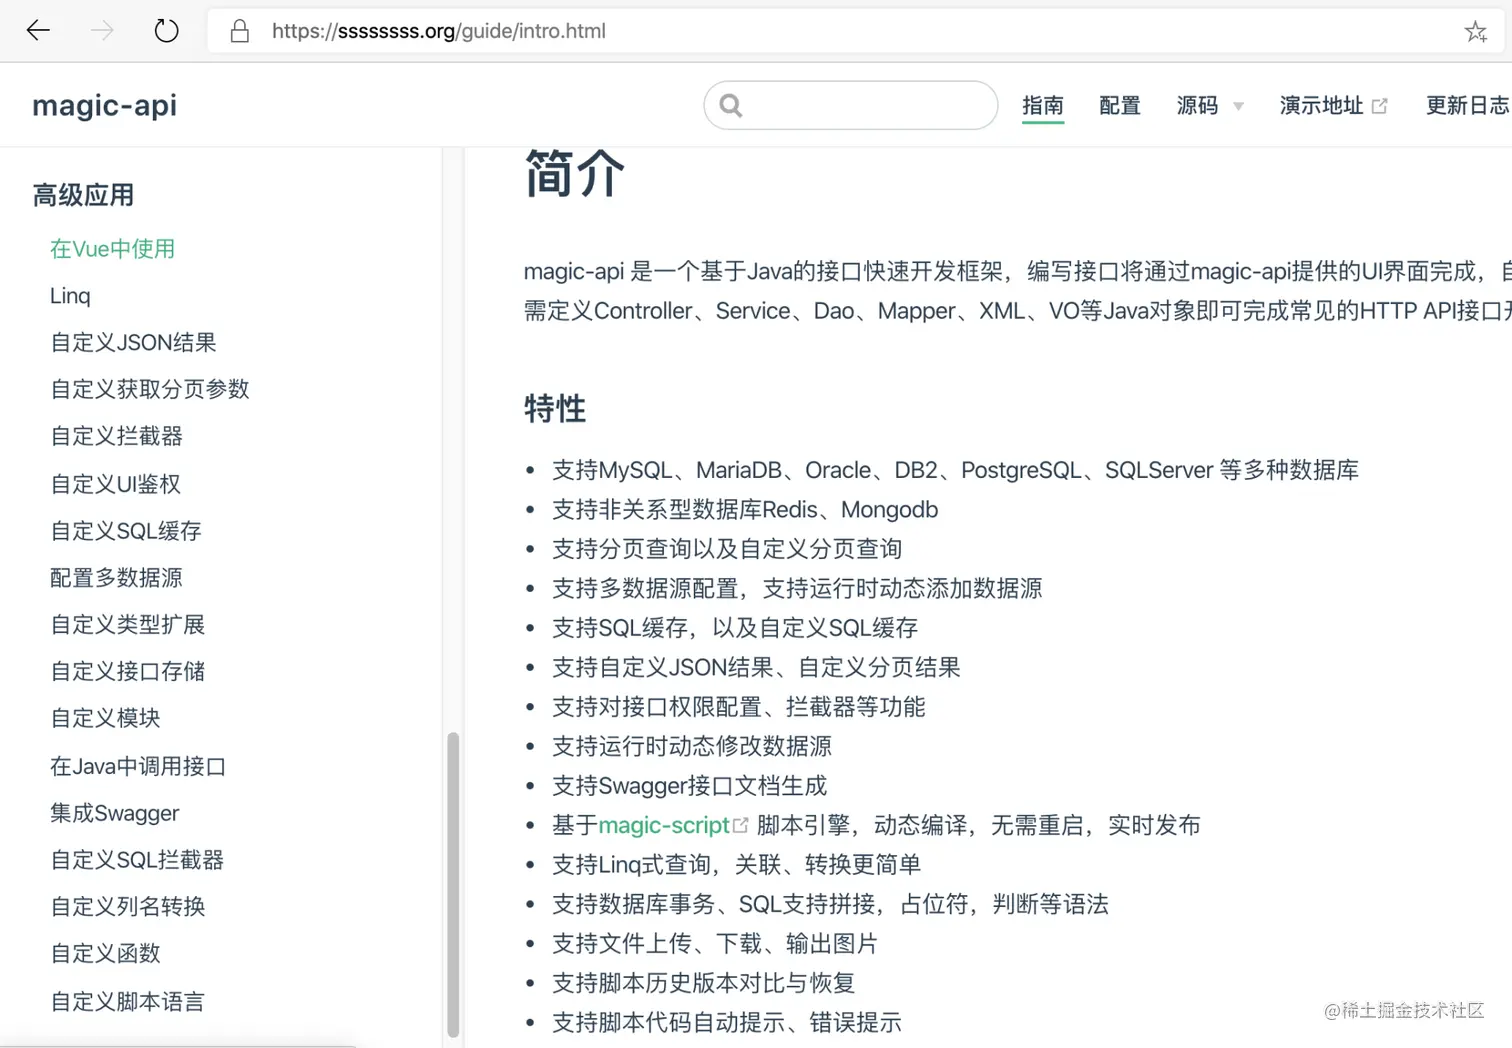1512x1048 pixels.
Task: Expand the 源码 dropdown arrow
Action: (1239, 107)
